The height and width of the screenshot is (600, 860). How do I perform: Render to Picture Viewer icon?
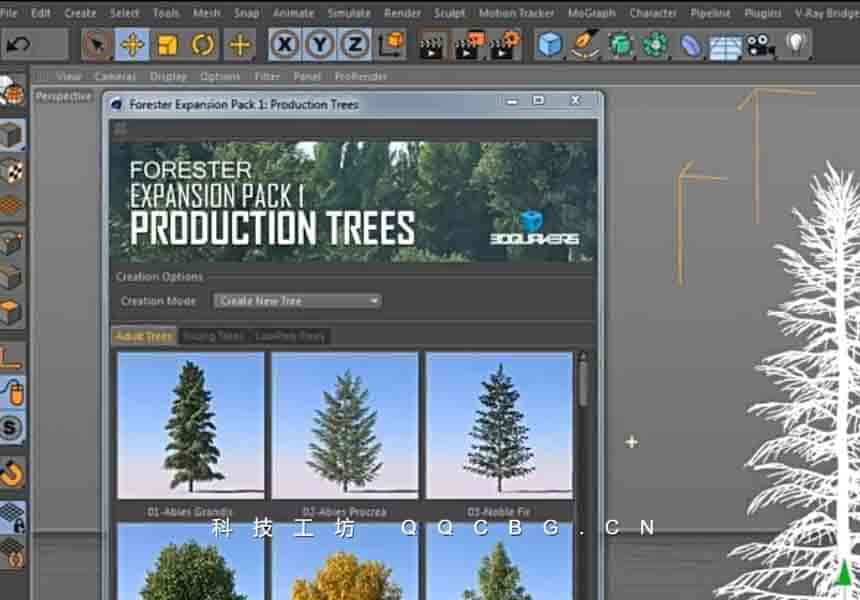point(469,45)
